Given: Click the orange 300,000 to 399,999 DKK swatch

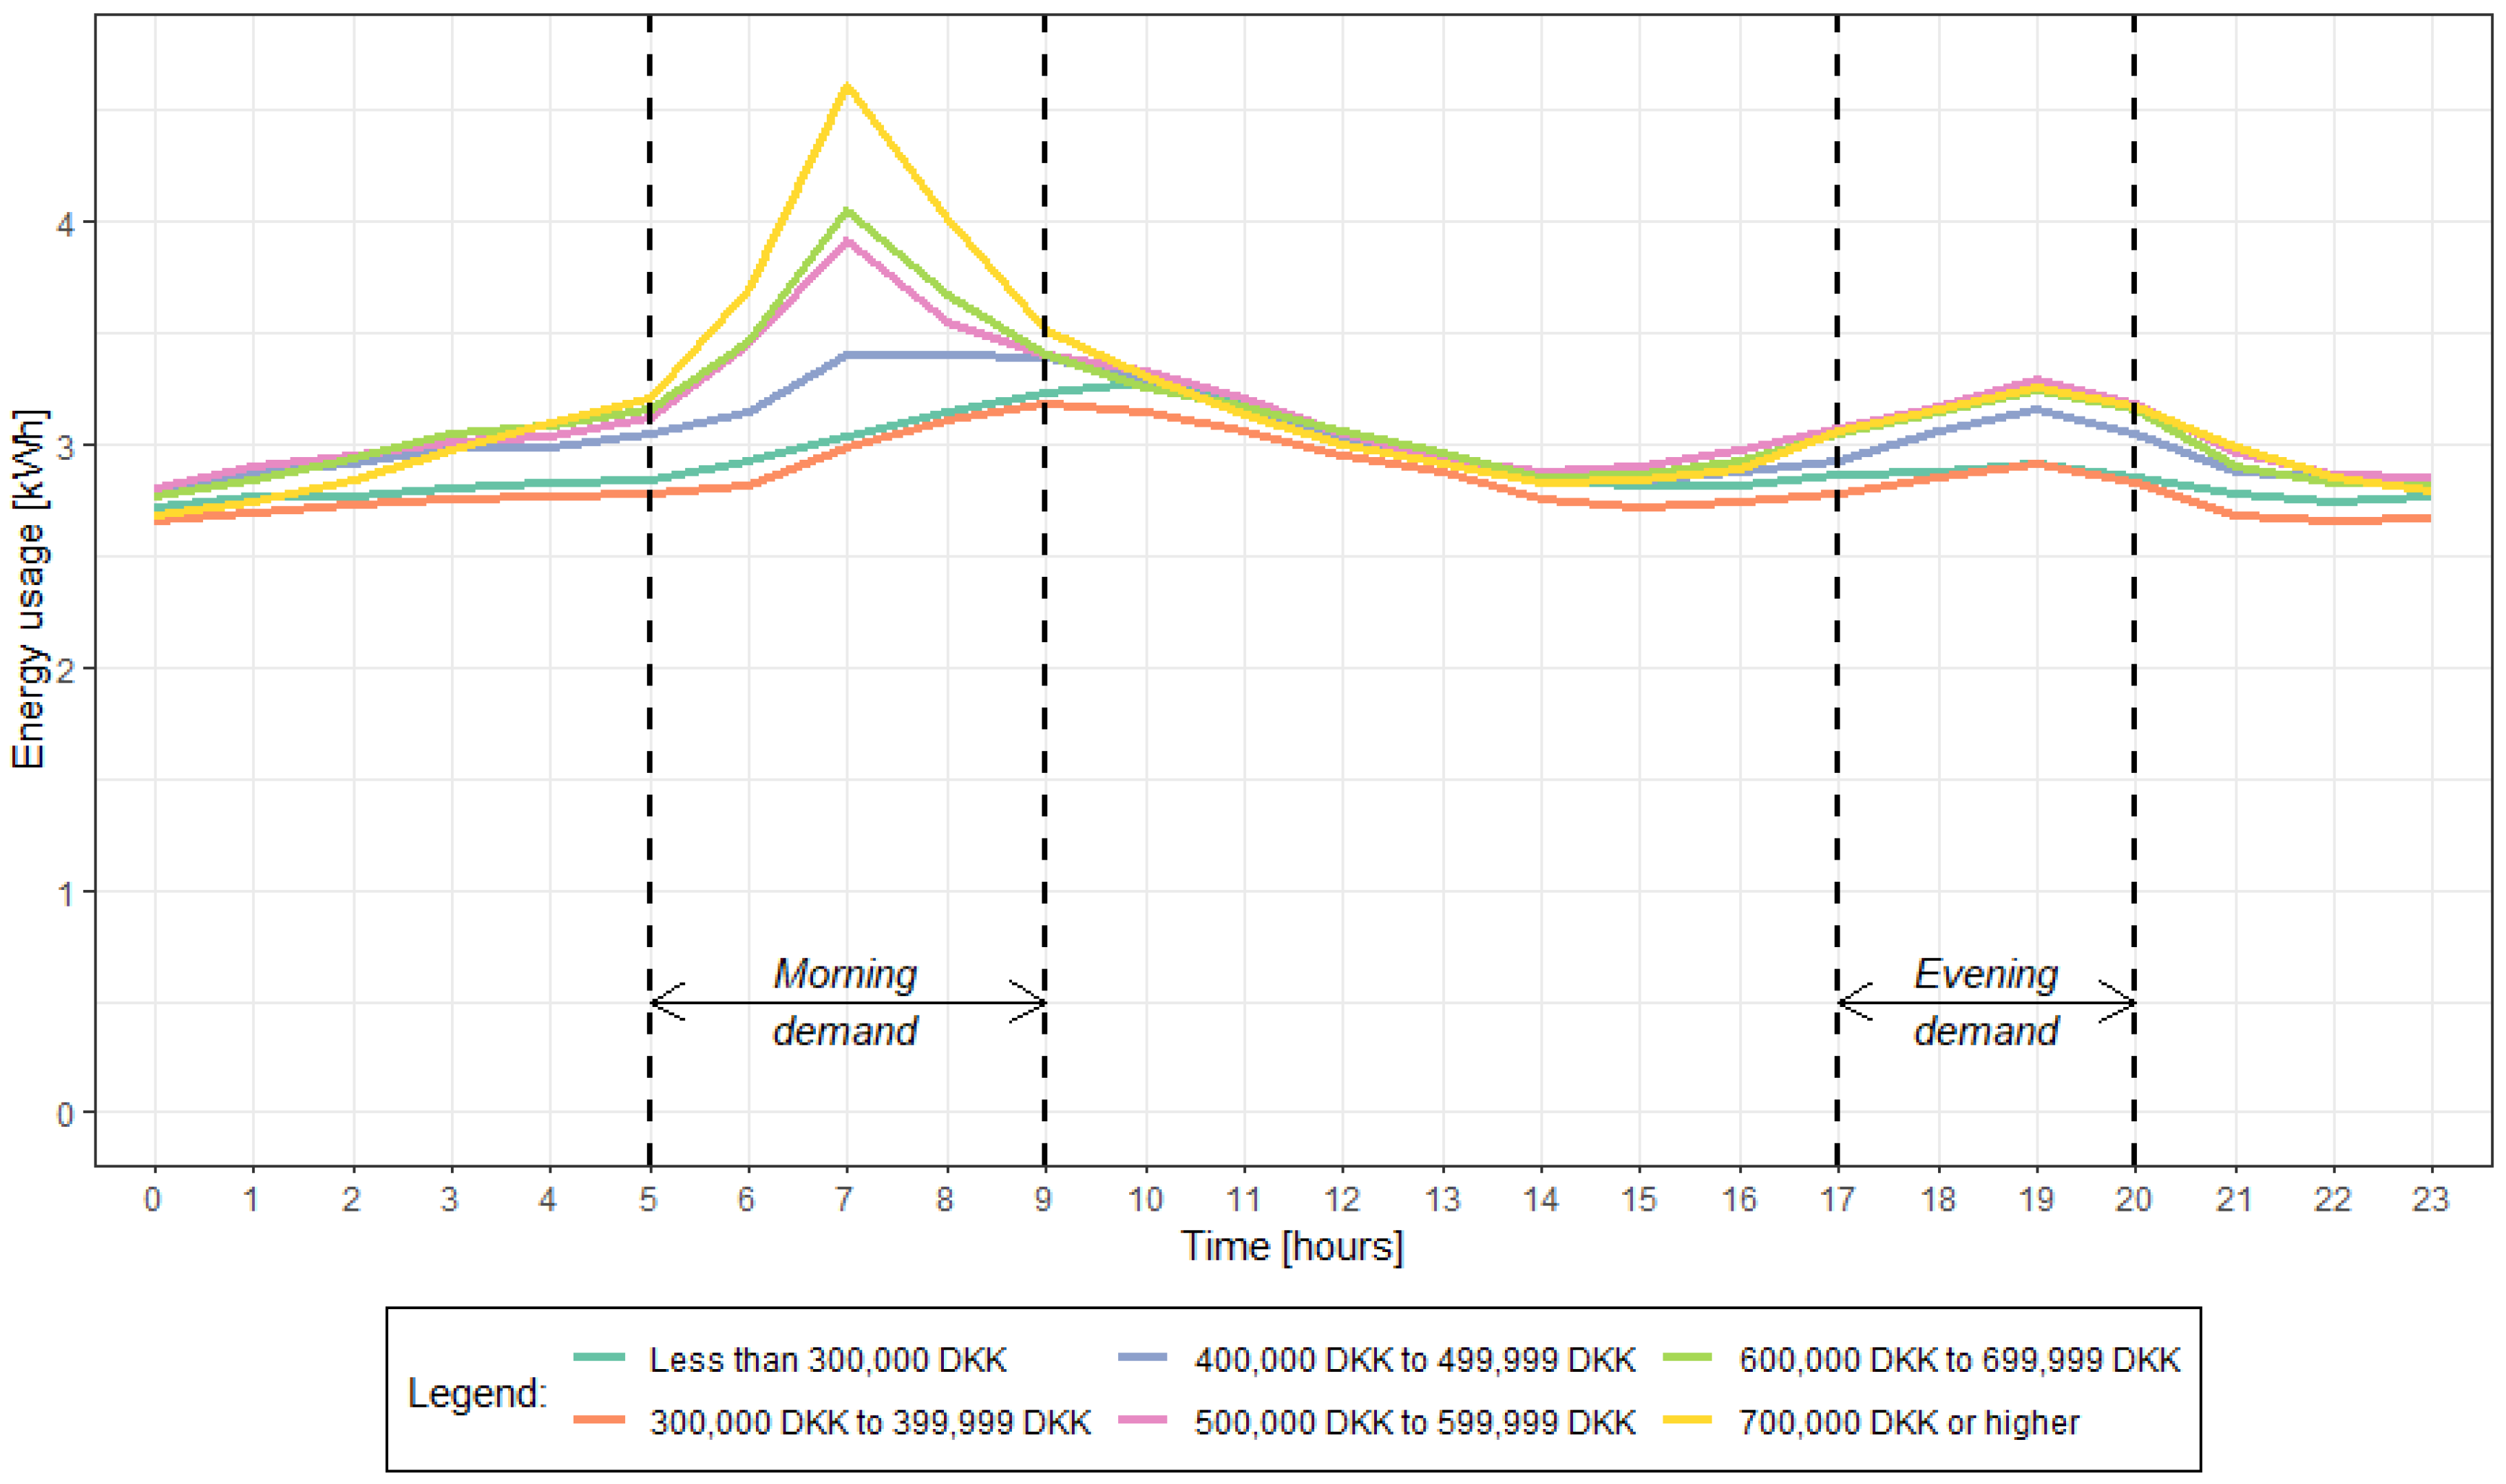Looking at the screenshot, I should 599,1420.
